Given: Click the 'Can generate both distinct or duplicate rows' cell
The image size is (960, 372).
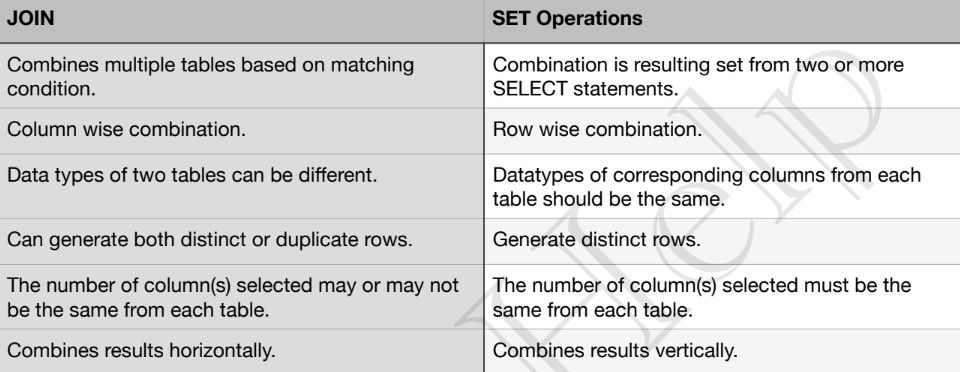Looking at the screenshot, I should click(x=242, y=241).
